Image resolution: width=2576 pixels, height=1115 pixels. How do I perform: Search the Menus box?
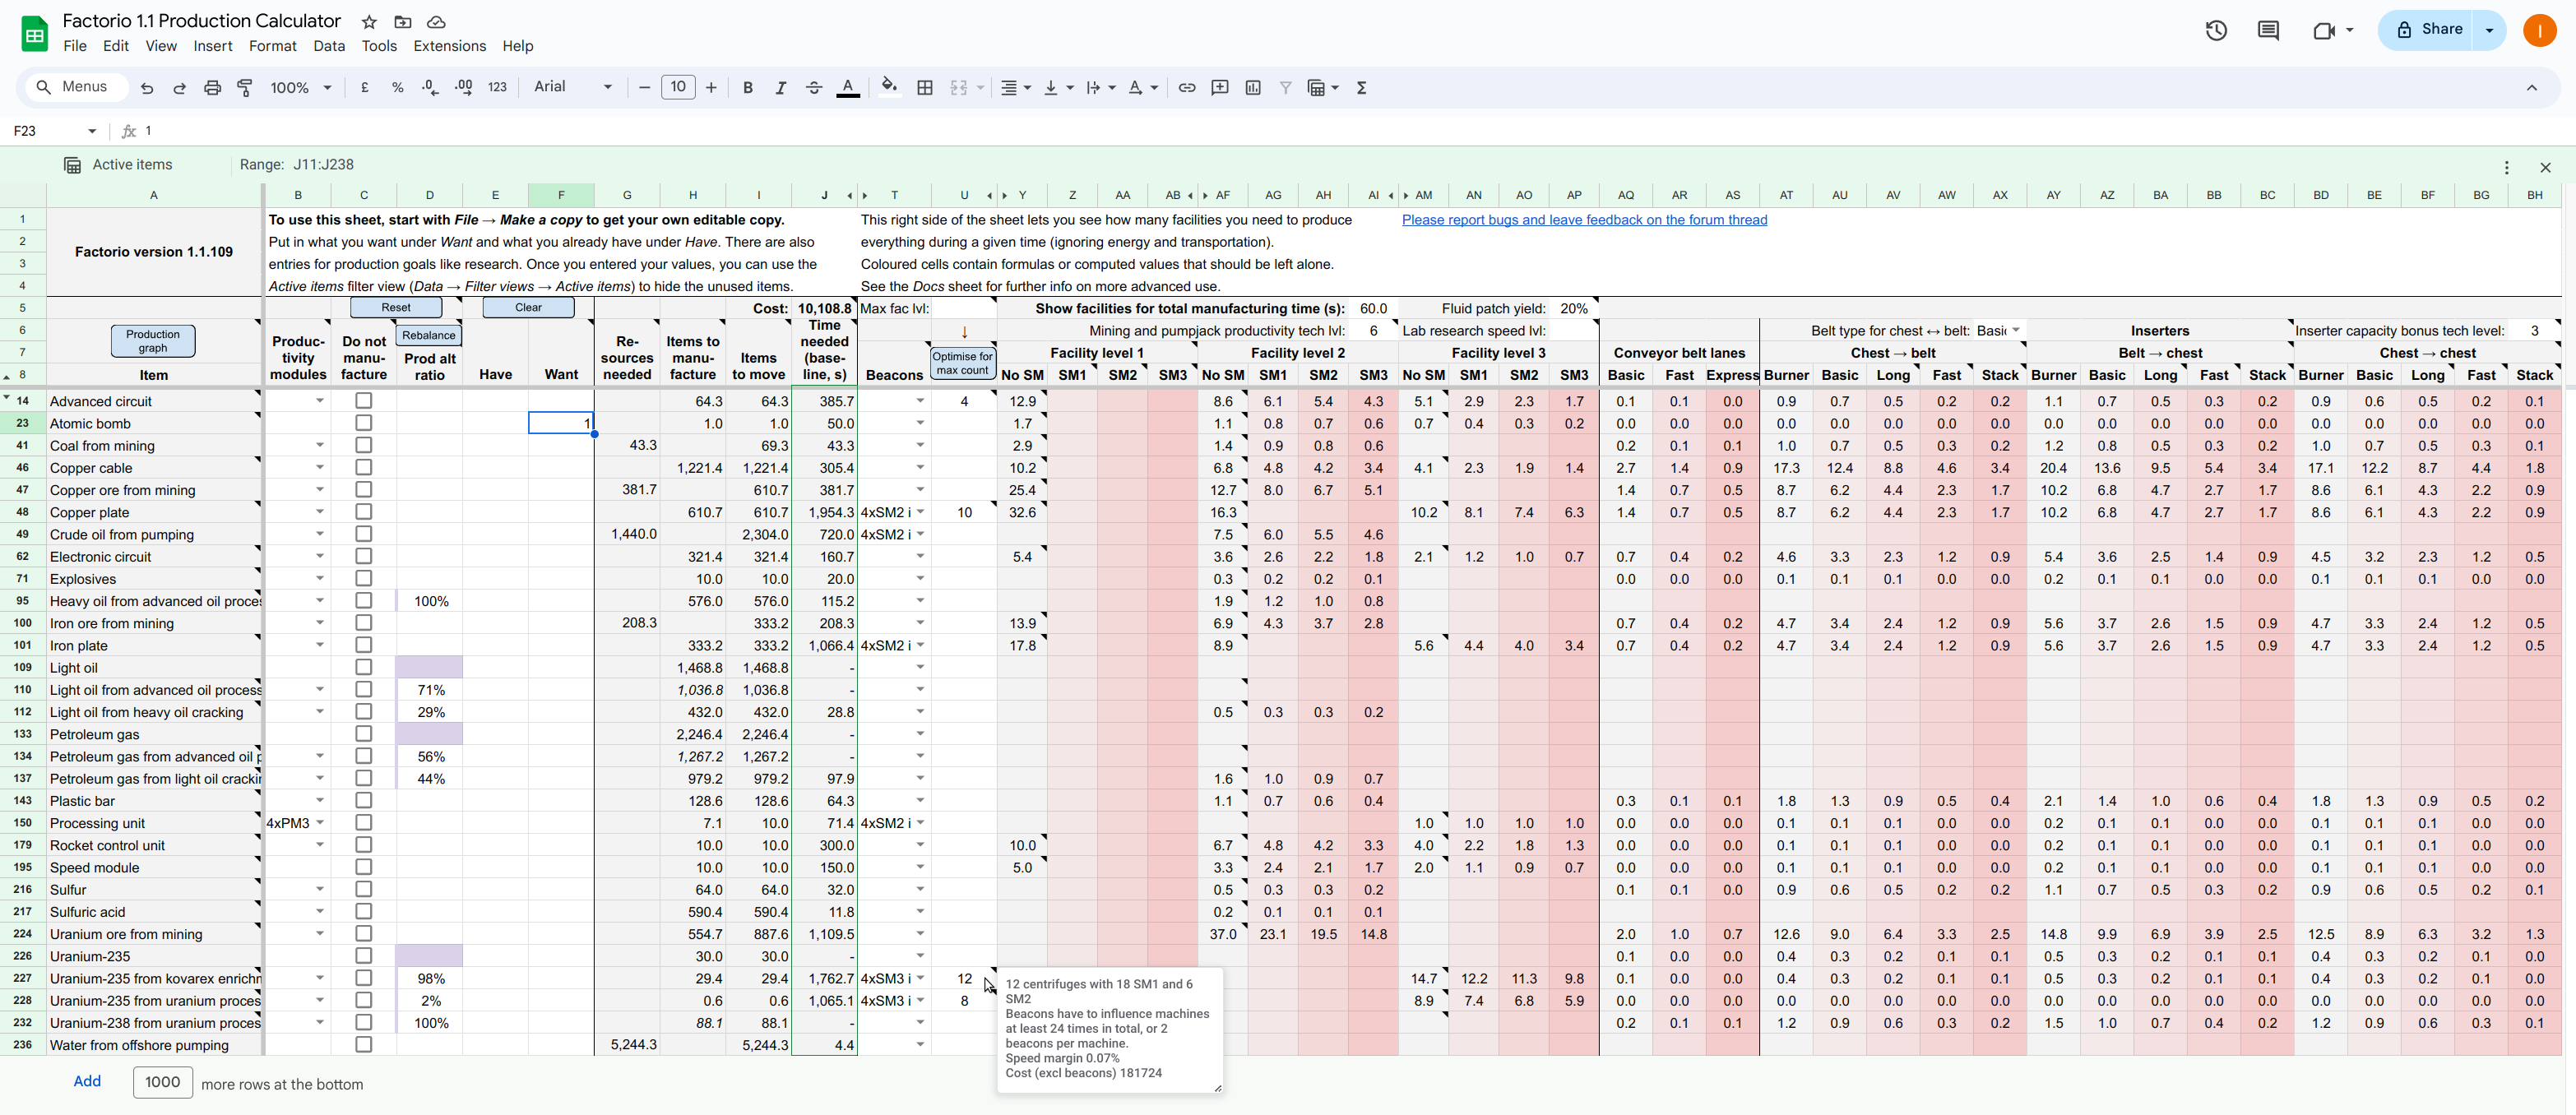click(x=77, y=87)
